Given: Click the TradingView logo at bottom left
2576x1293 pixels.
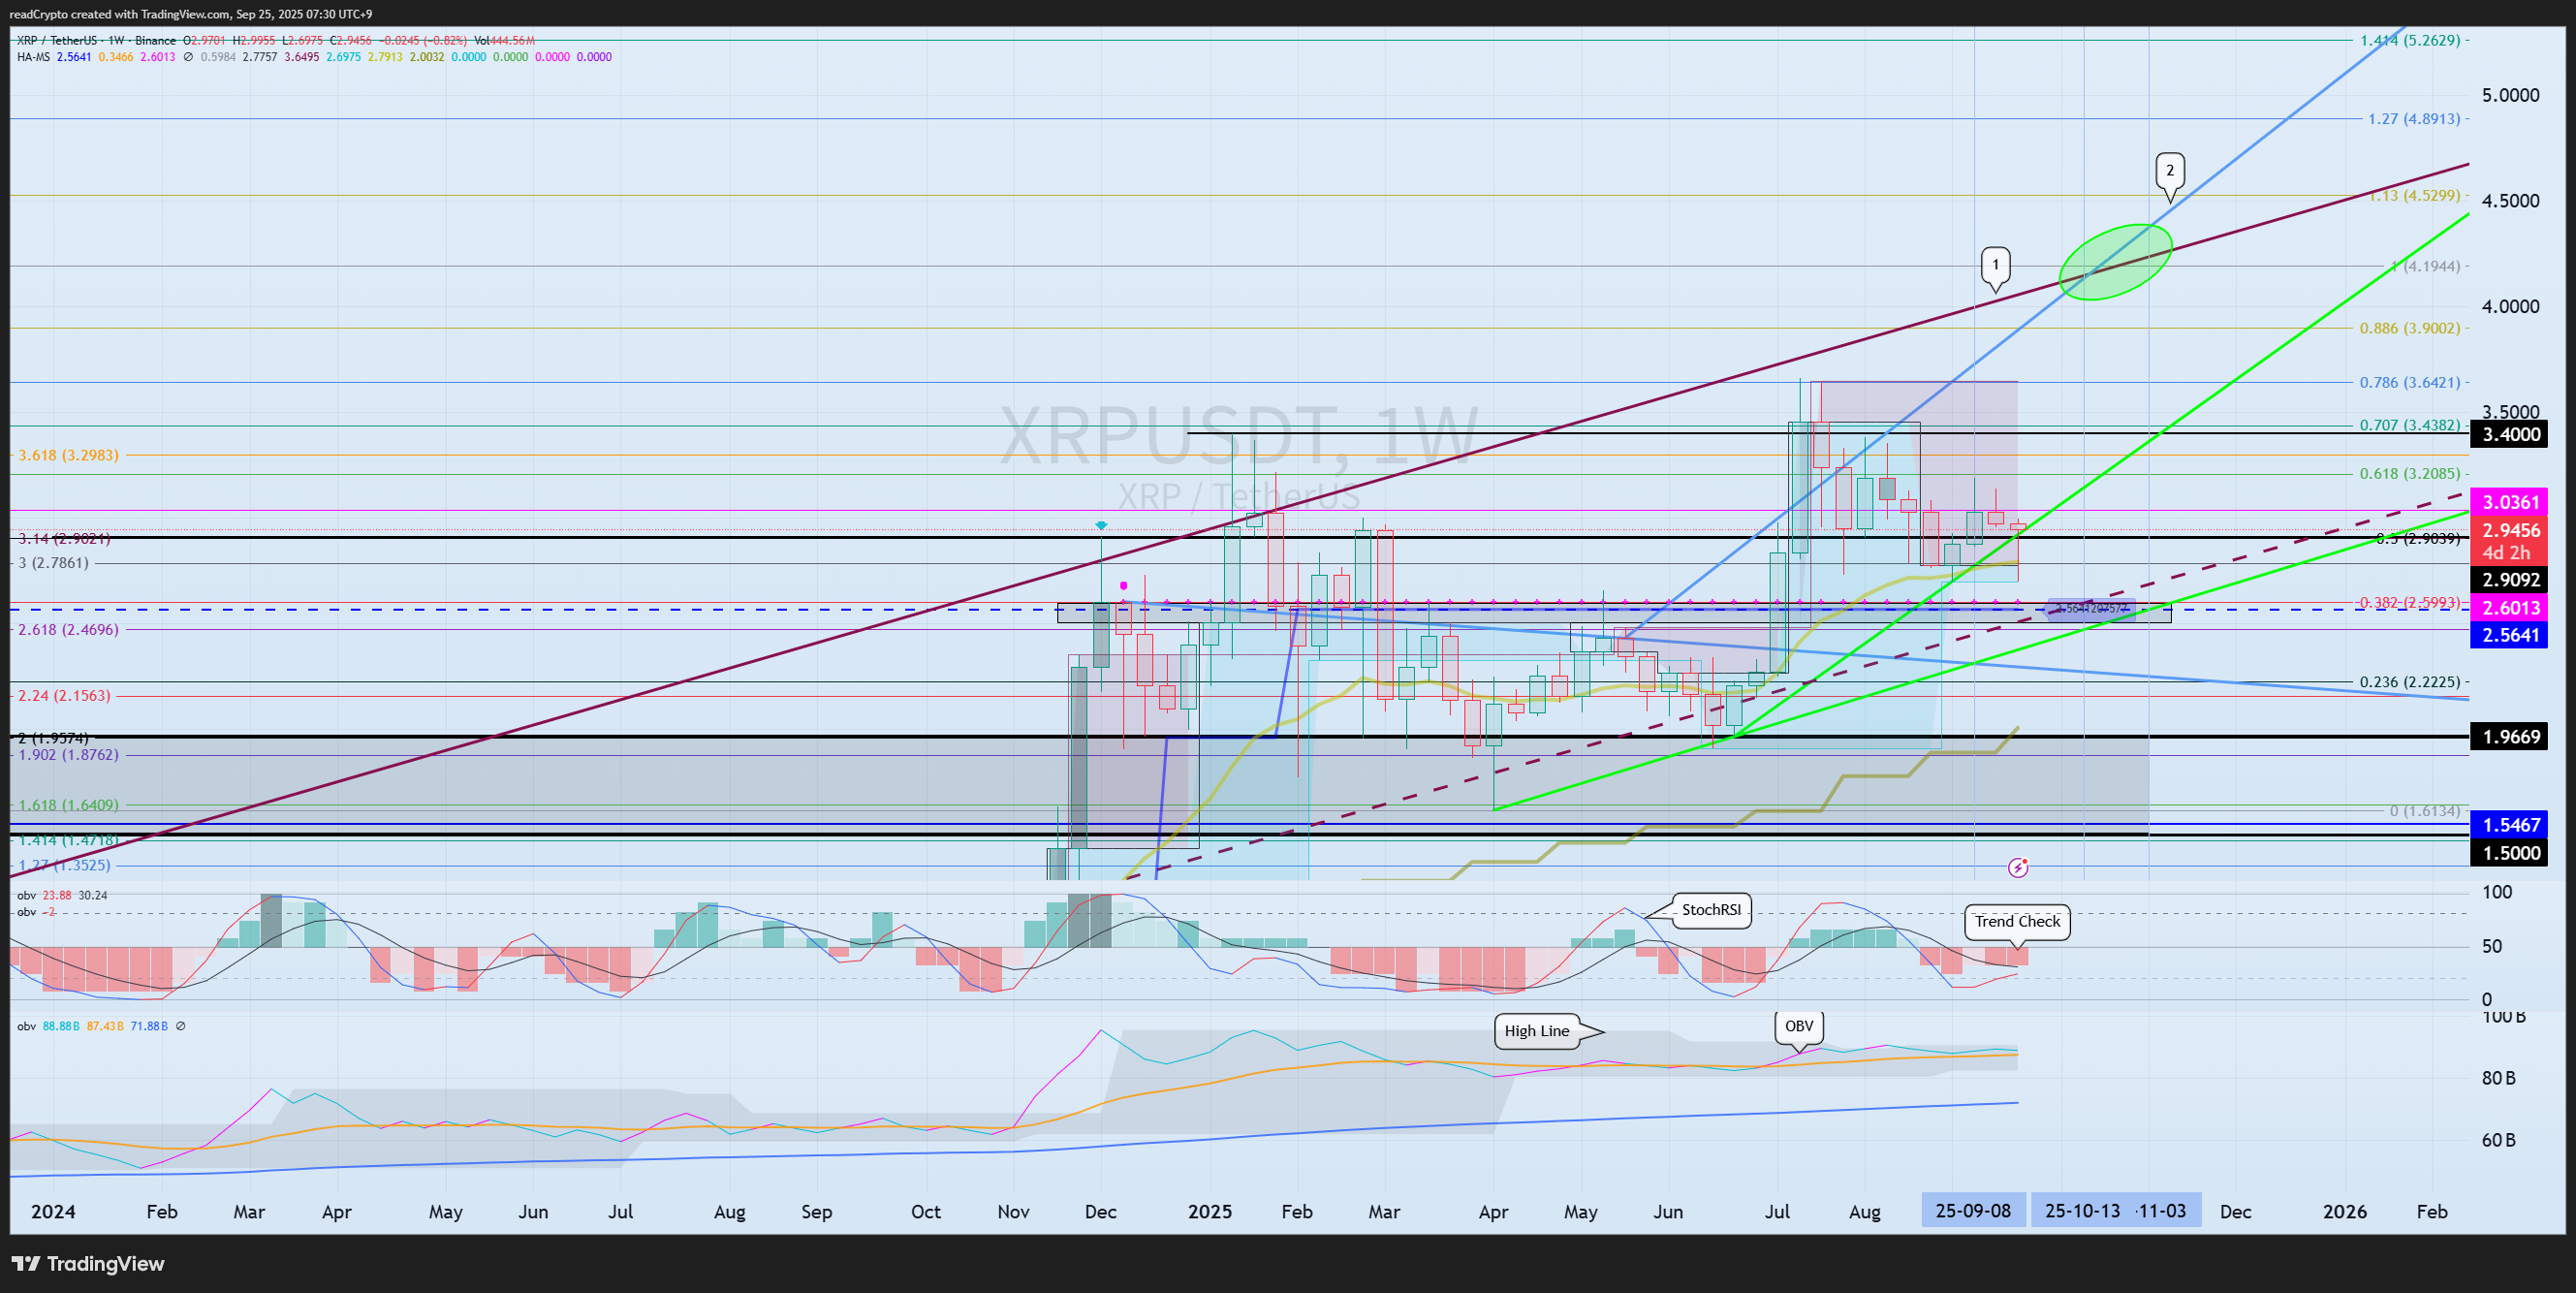Looking at the screenshot, I should point(87,1264).
